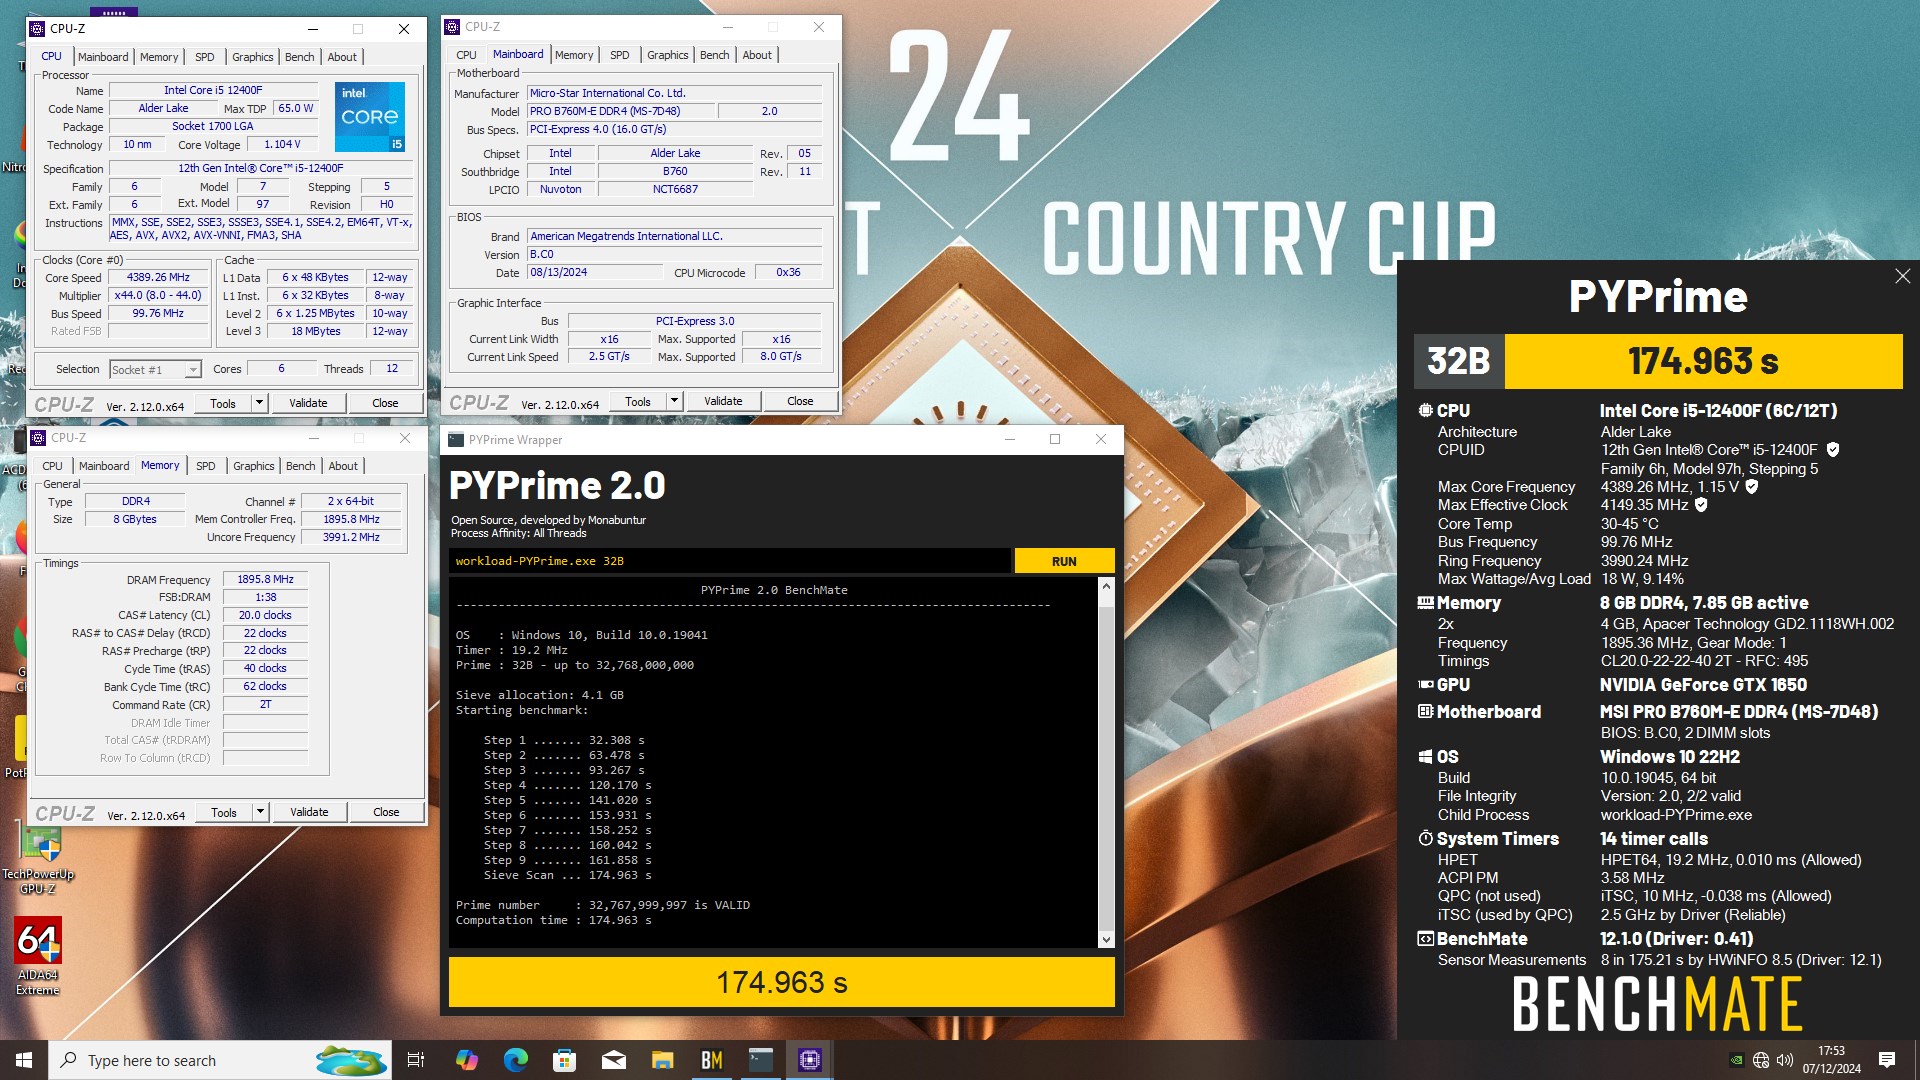
Task: Click Close button in CPU-Z Mainboard window
Action: click(x=800, y=401)
